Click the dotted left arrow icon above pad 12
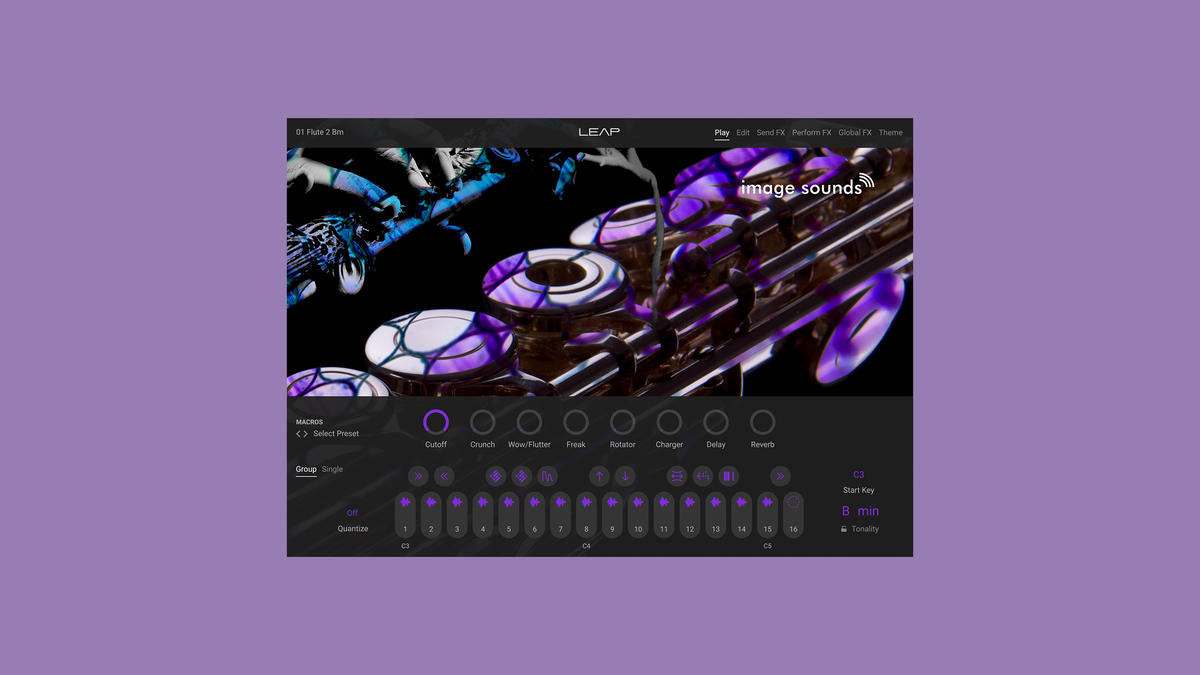Viewport: 1200px width, 675px height. click(x=703, y=476)
